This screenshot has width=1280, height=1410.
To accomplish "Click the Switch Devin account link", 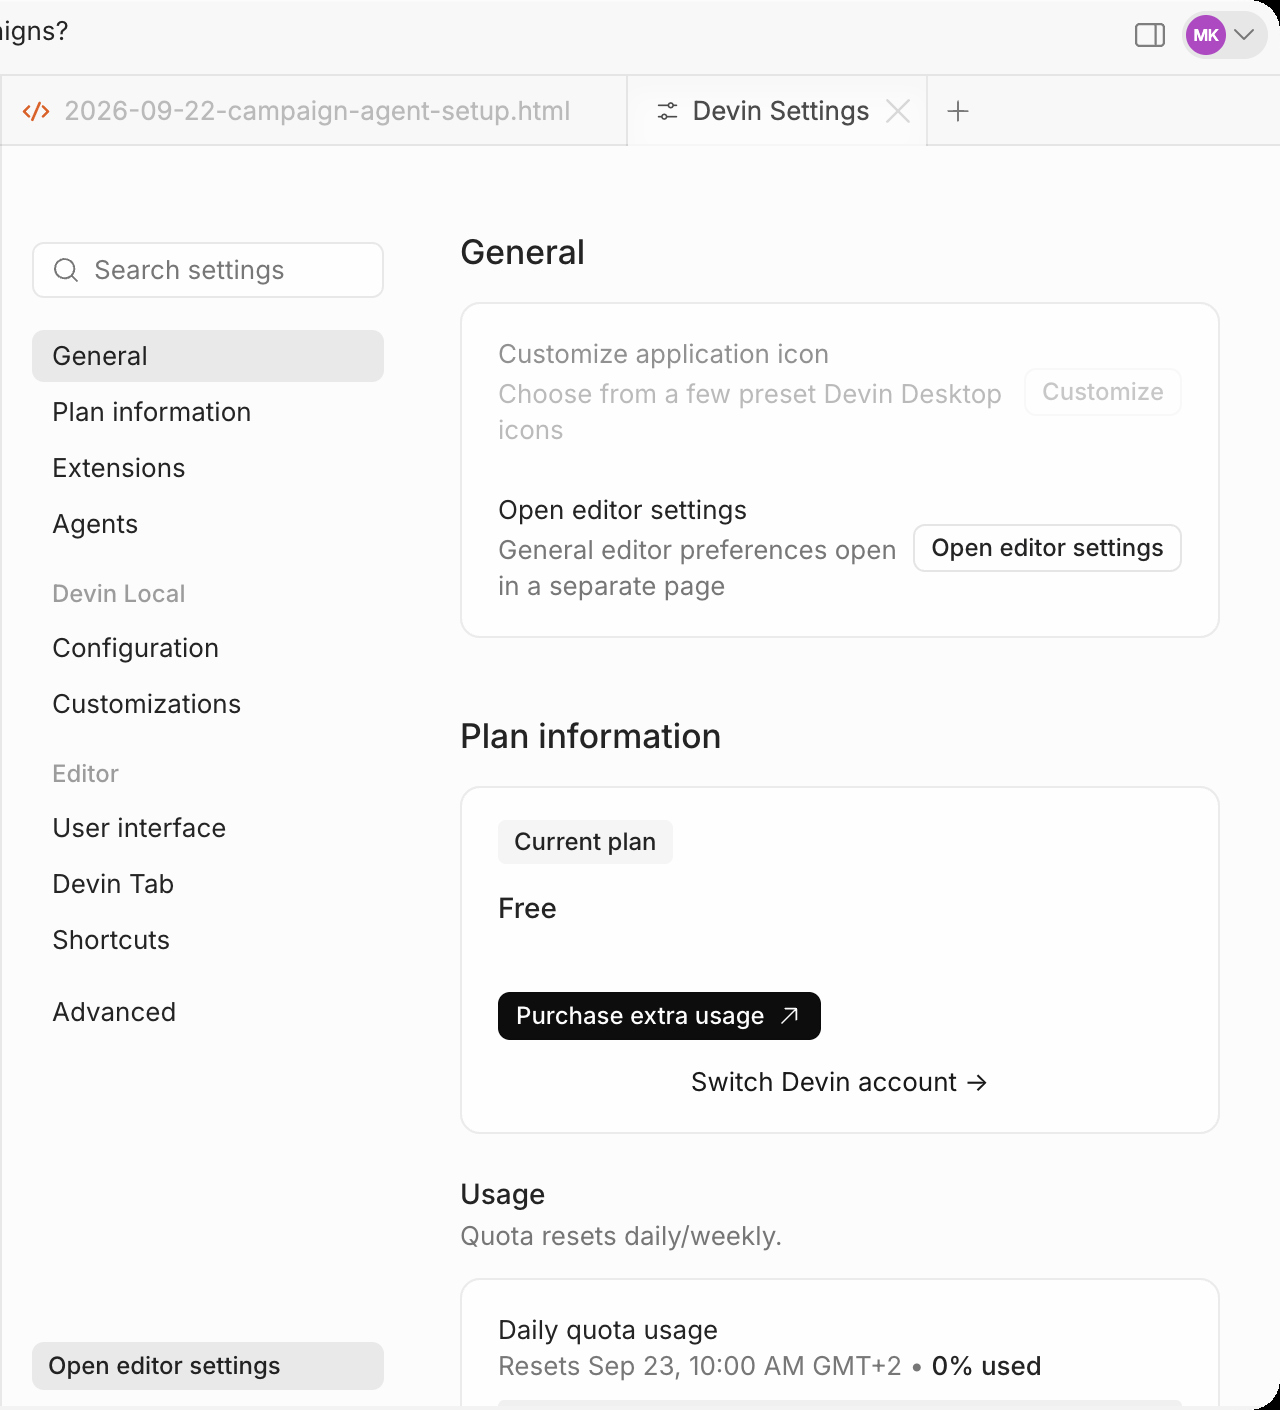I will (839, 1082).
